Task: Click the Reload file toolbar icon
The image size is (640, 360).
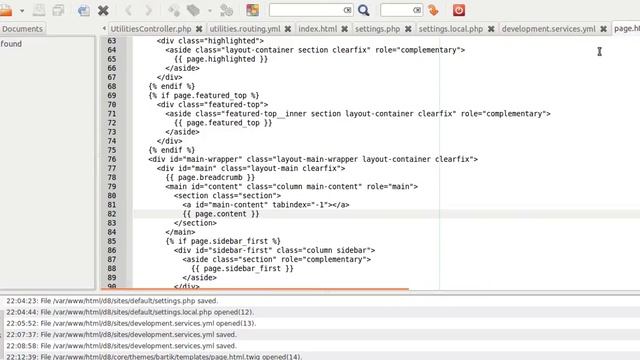Action: pyautogui.click(x=84, y=10)
